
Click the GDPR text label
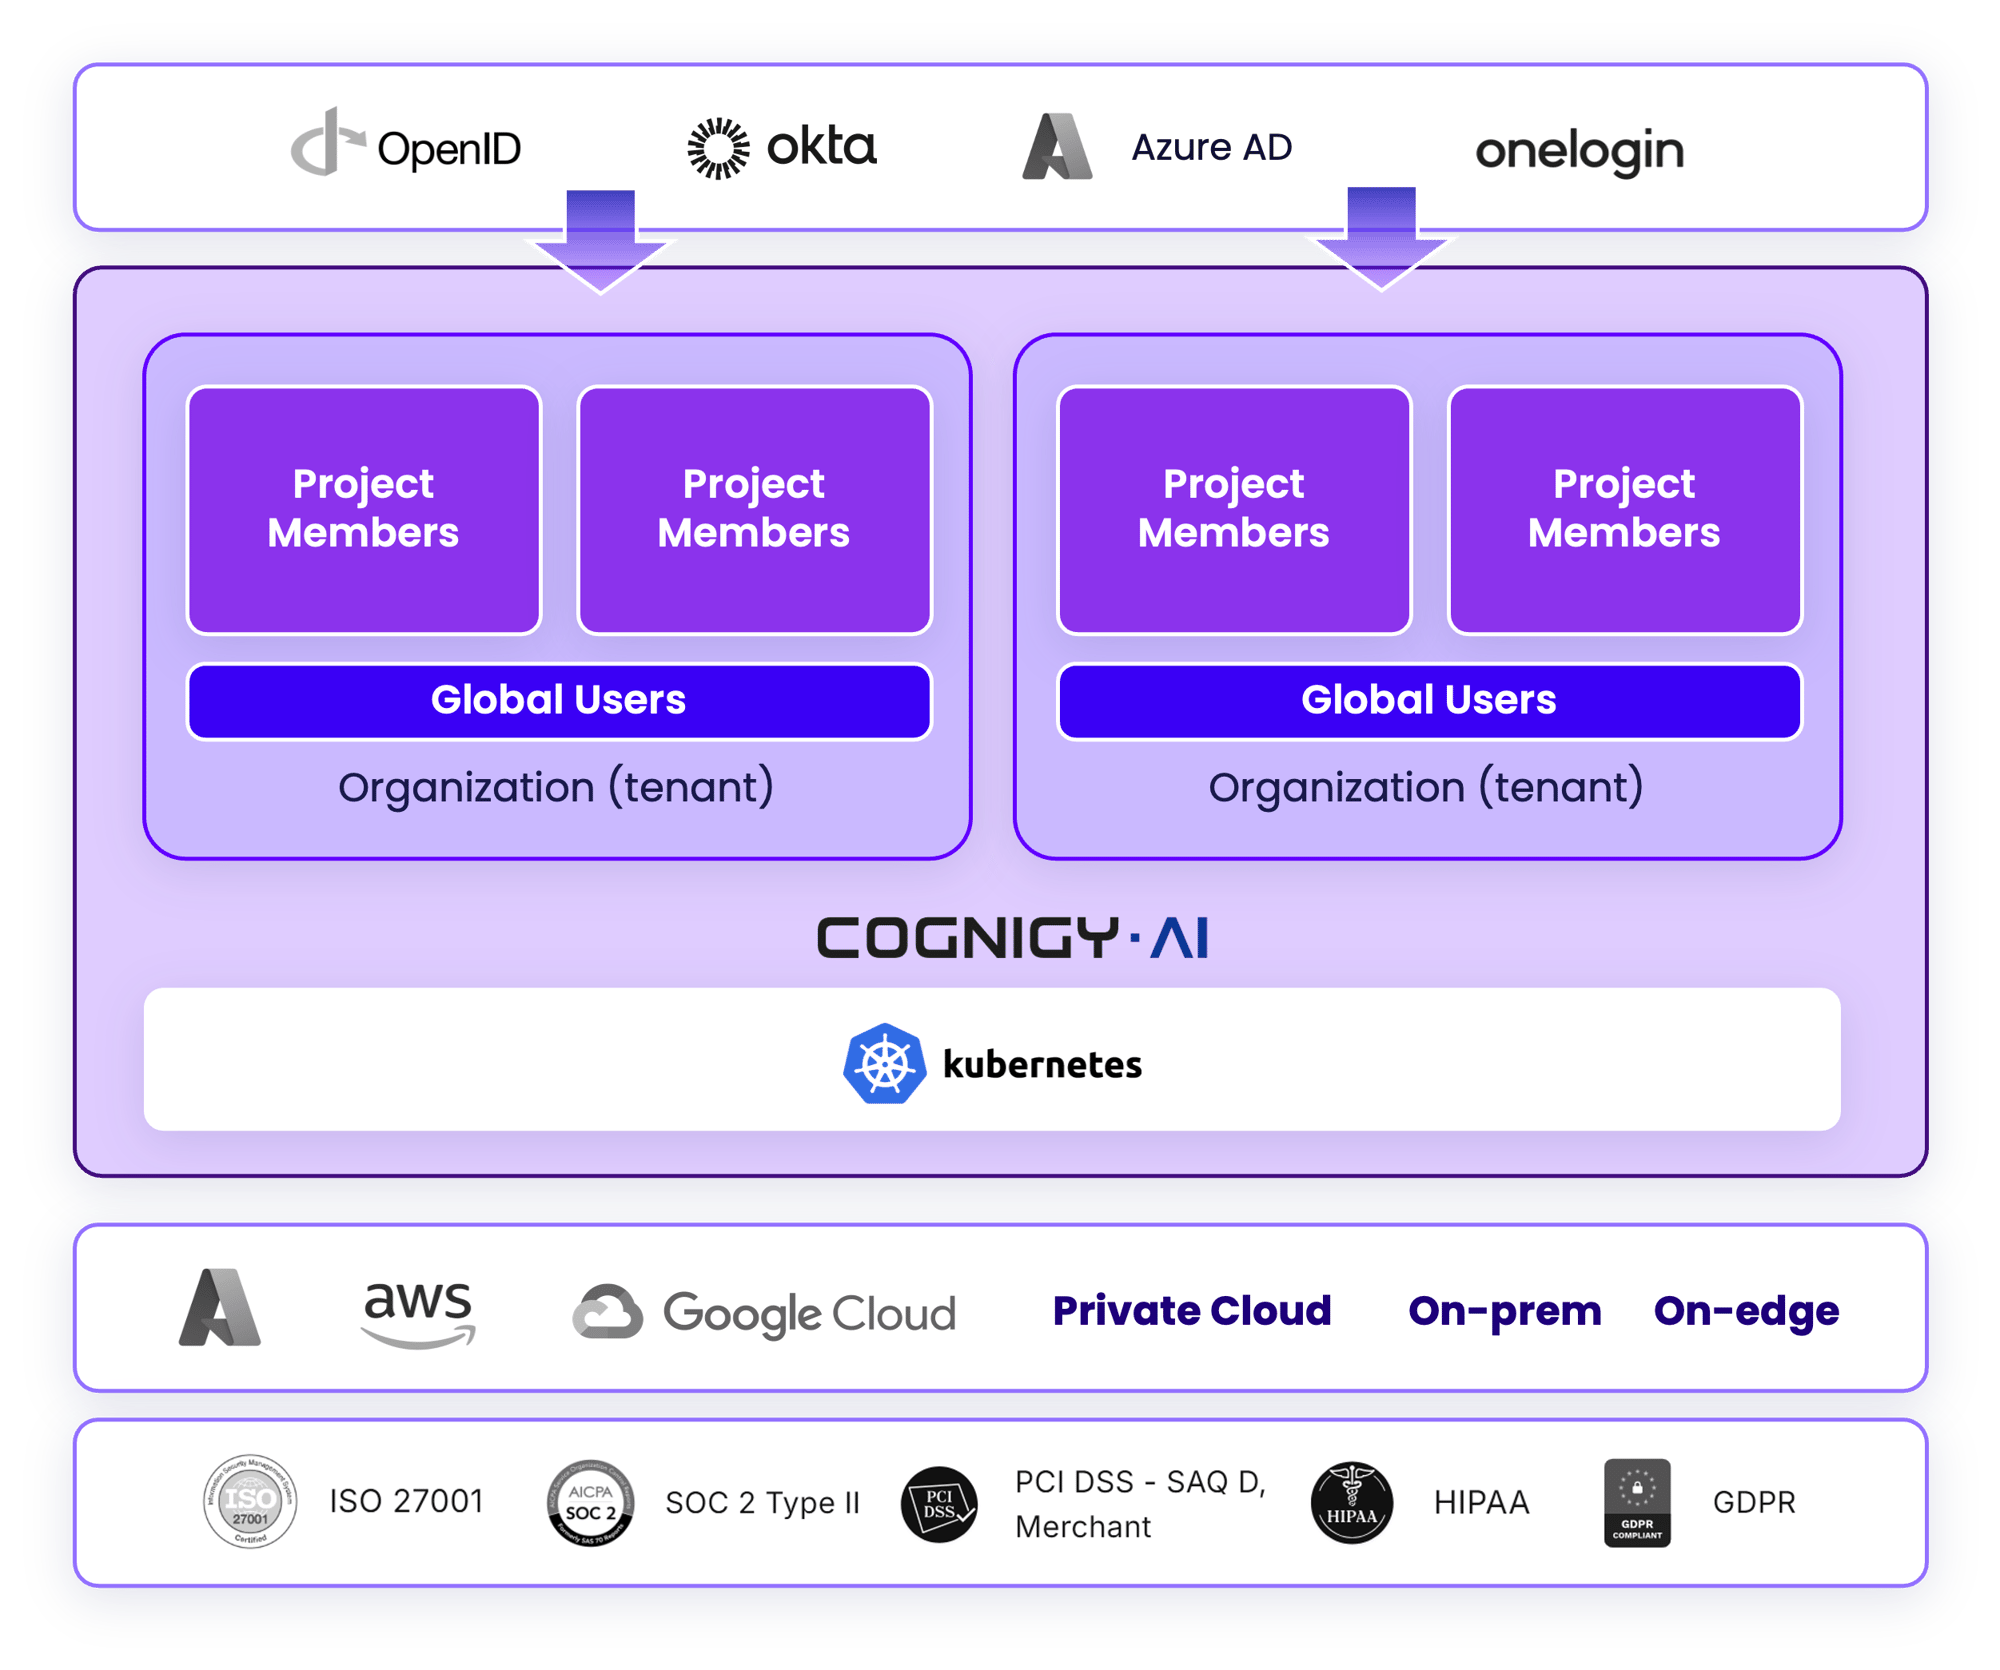click(1755, 1502)
